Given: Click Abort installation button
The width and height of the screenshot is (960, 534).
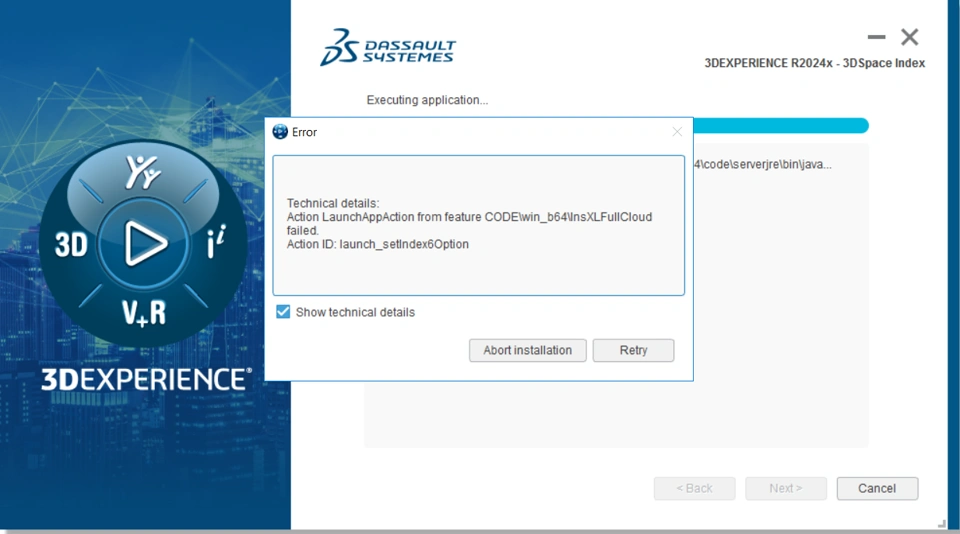Looking at the screenshot, I should pos(527,350).
